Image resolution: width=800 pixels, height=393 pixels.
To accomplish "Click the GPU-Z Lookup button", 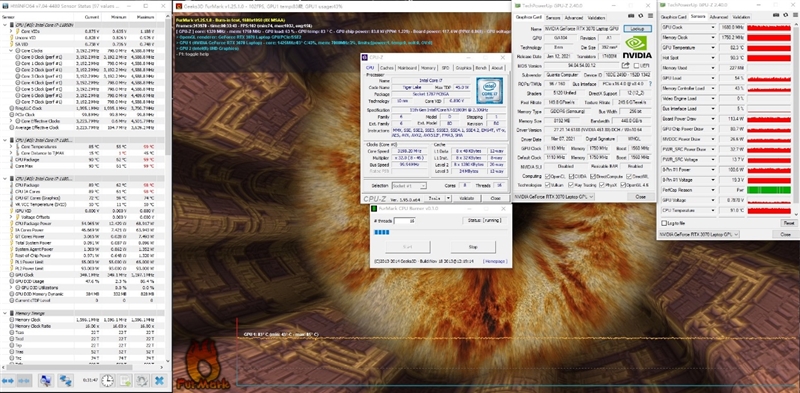I will [x=637, y=29].
